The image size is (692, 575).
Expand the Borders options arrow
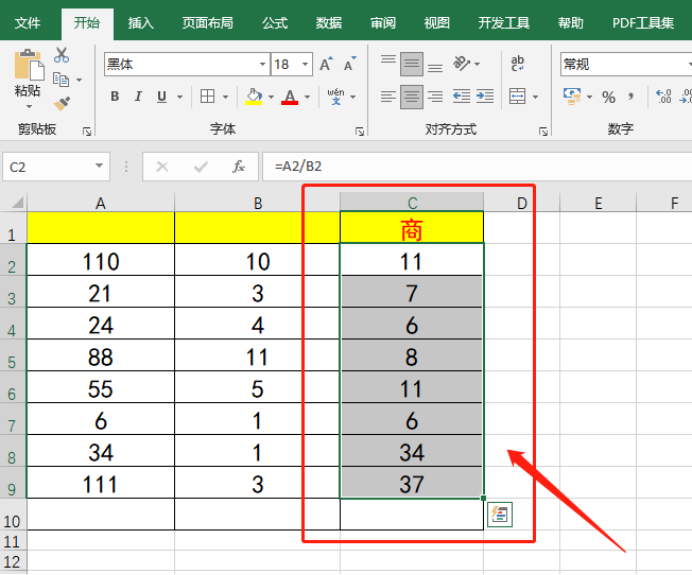click(x=225, y=97)
